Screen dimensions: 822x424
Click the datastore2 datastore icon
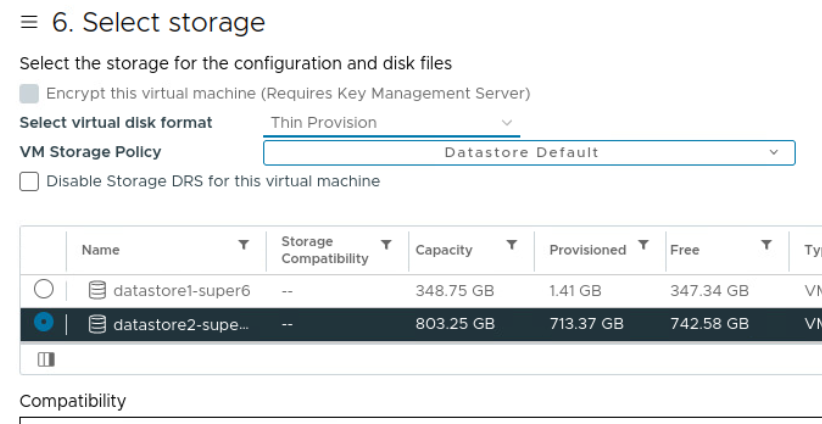tap(97, 323)
